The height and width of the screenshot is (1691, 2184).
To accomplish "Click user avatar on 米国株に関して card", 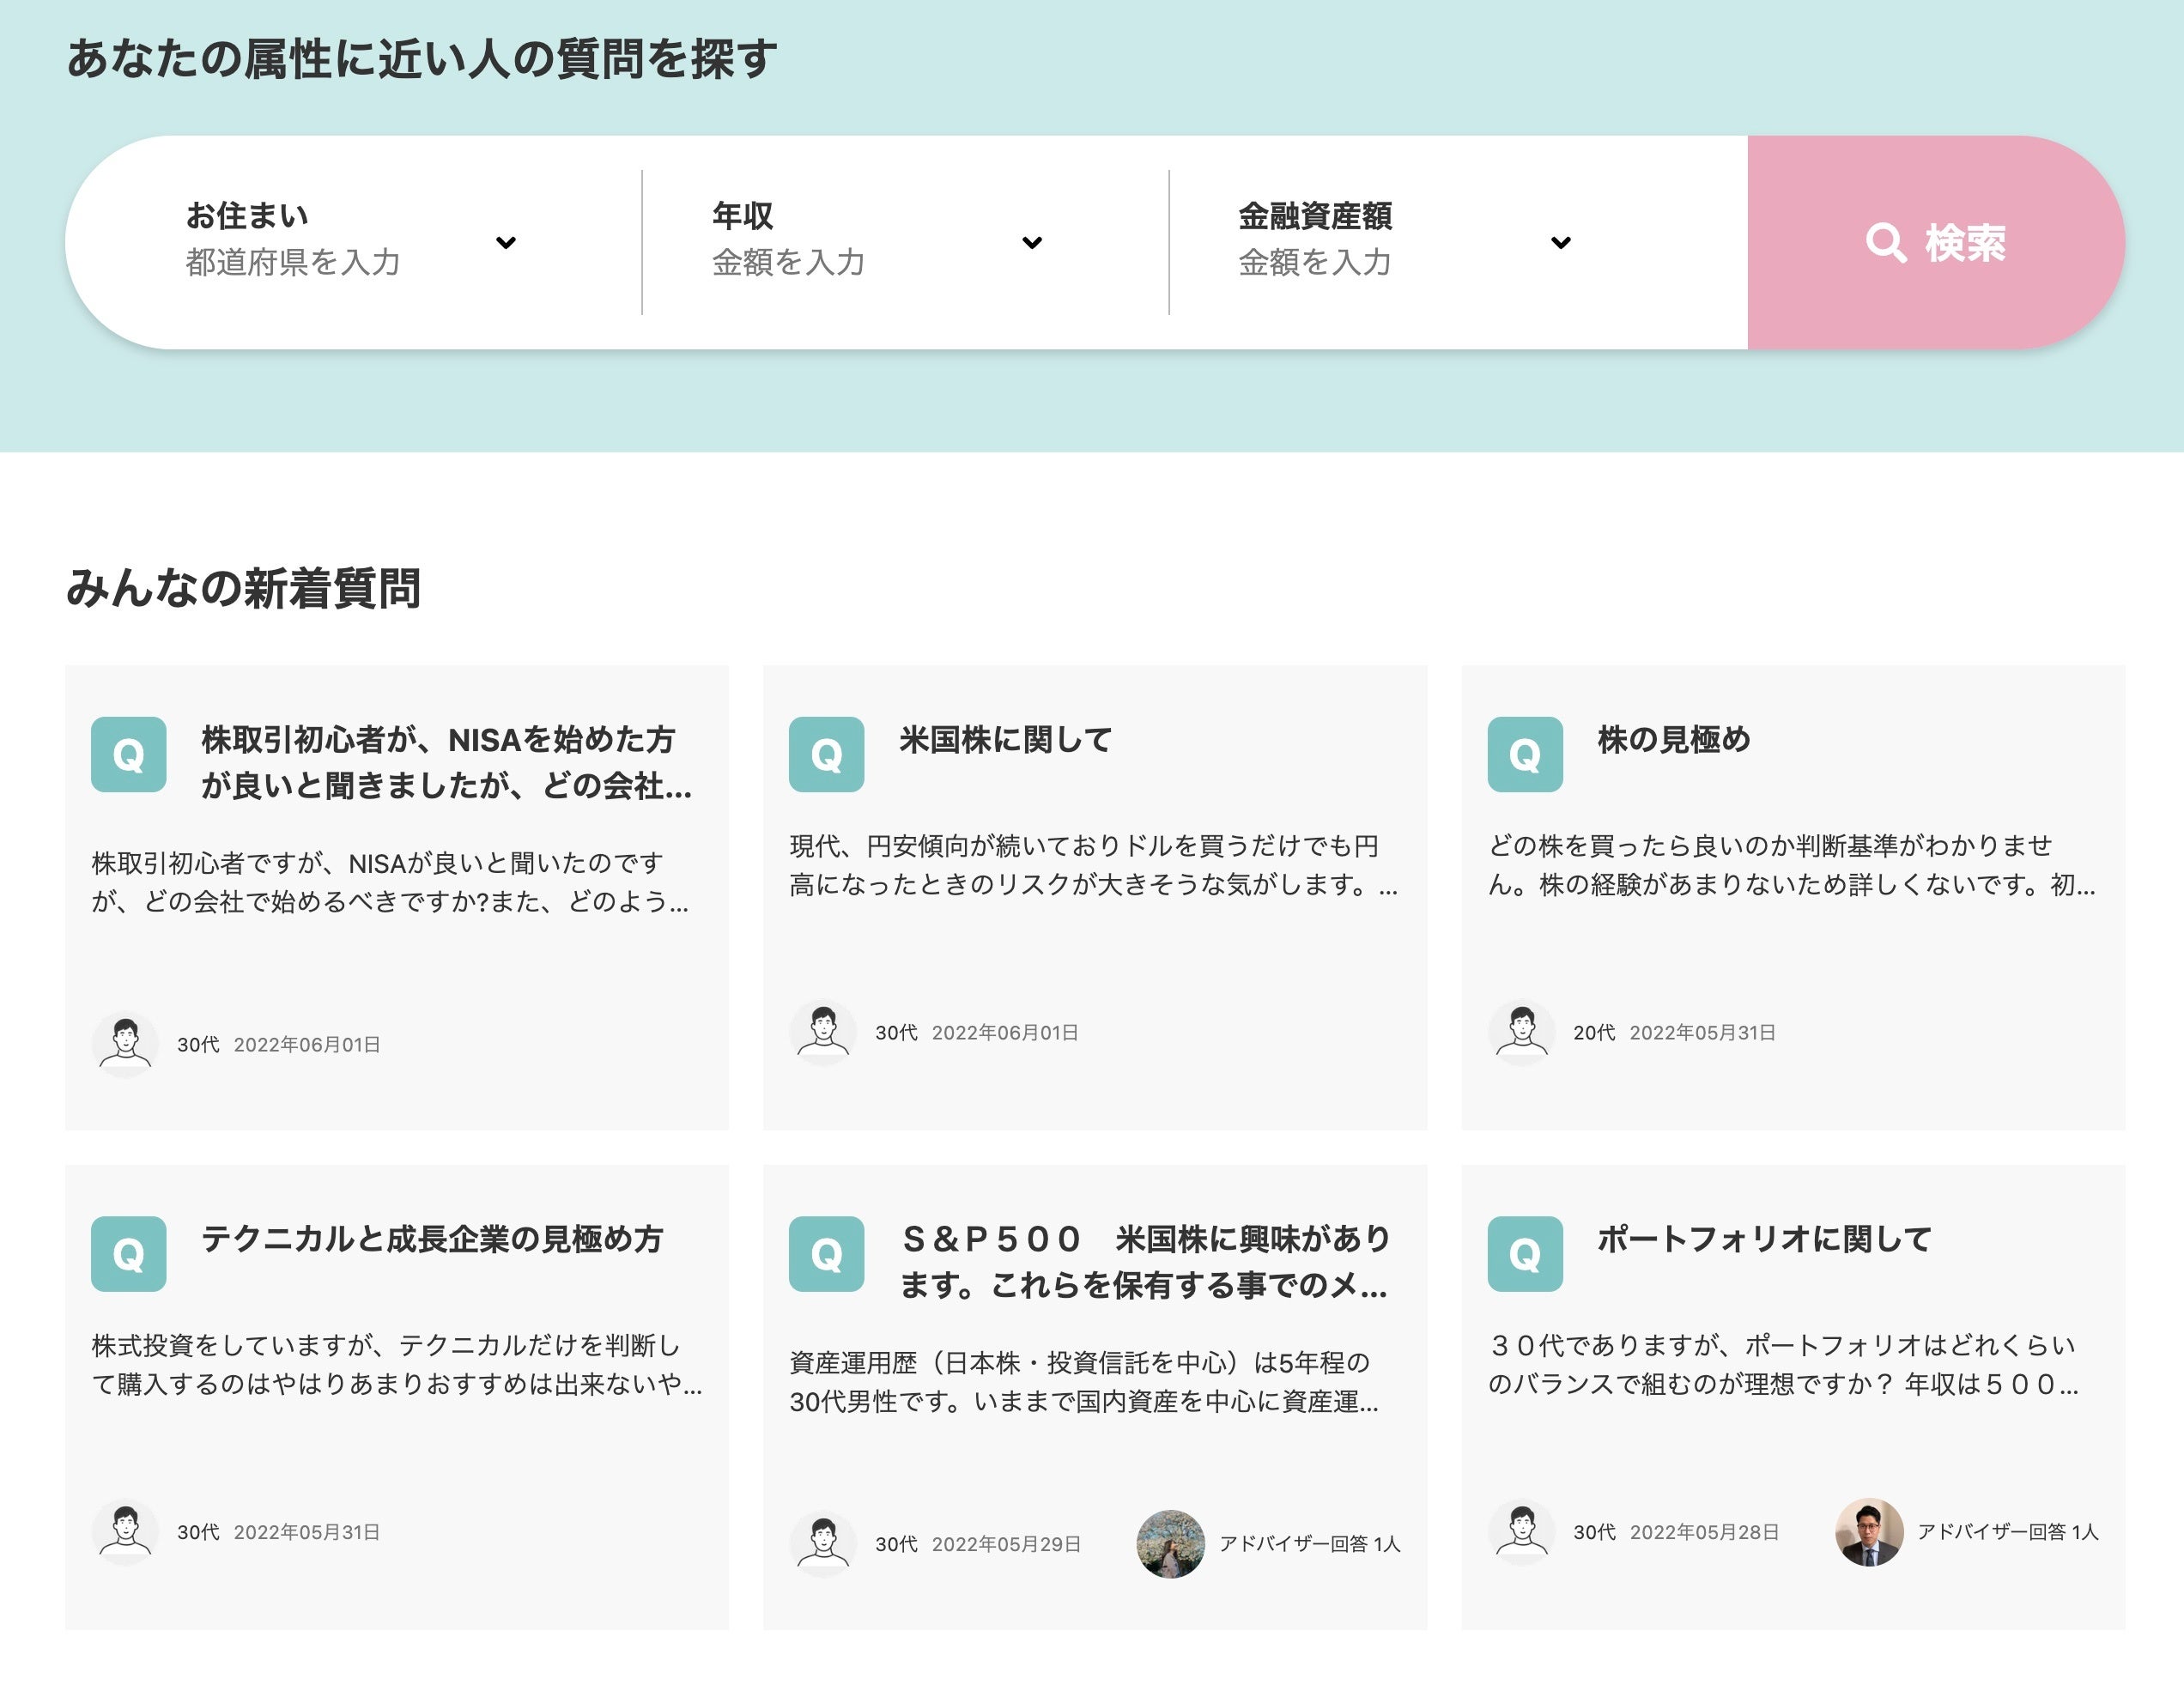I will click(x=823, y=1031).
